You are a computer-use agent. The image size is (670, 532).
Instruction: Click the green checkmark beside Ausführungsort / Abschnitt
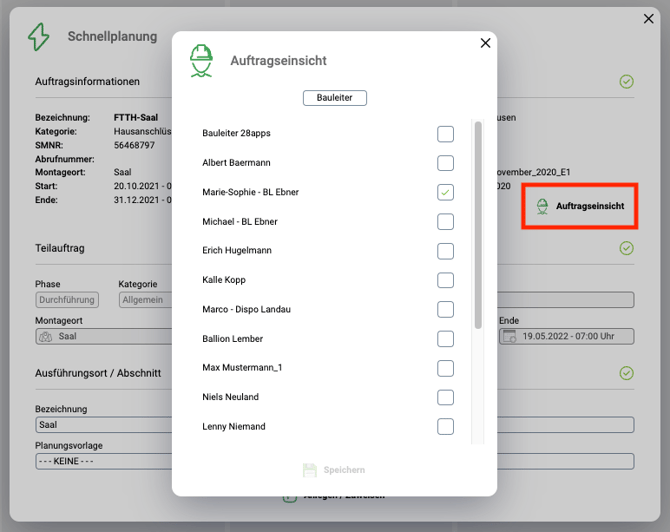pos(626,373)
